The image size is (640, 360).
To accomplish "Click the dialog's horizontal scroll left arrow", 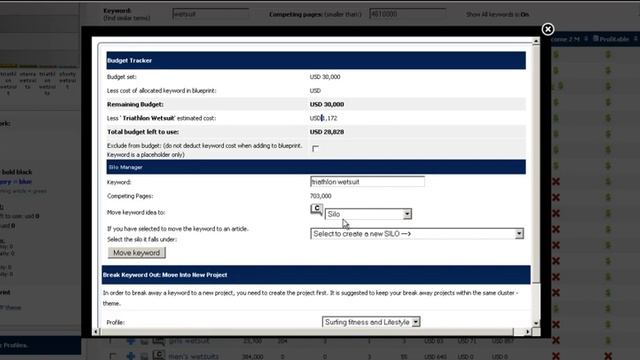I will pyautogui.click(x=96, y=332).
